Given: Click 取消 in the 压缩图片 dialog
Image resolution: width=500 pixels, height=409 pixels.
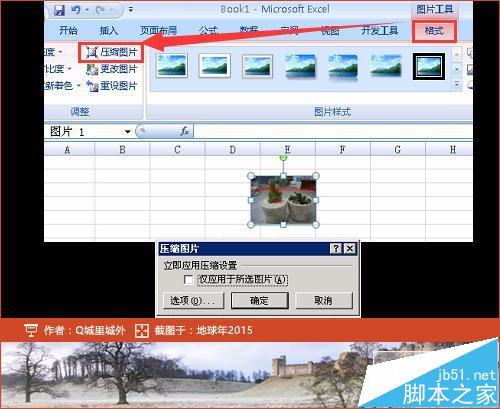Looking at the screenshot, I should click(x=324, y=301).
